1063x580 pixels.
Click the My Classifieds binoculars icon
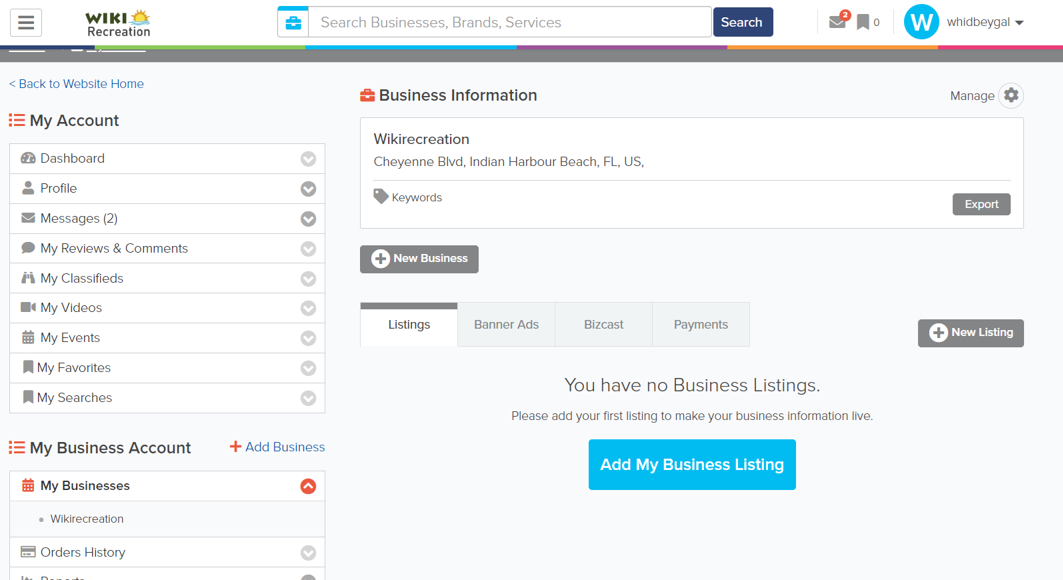coord(28,278)
